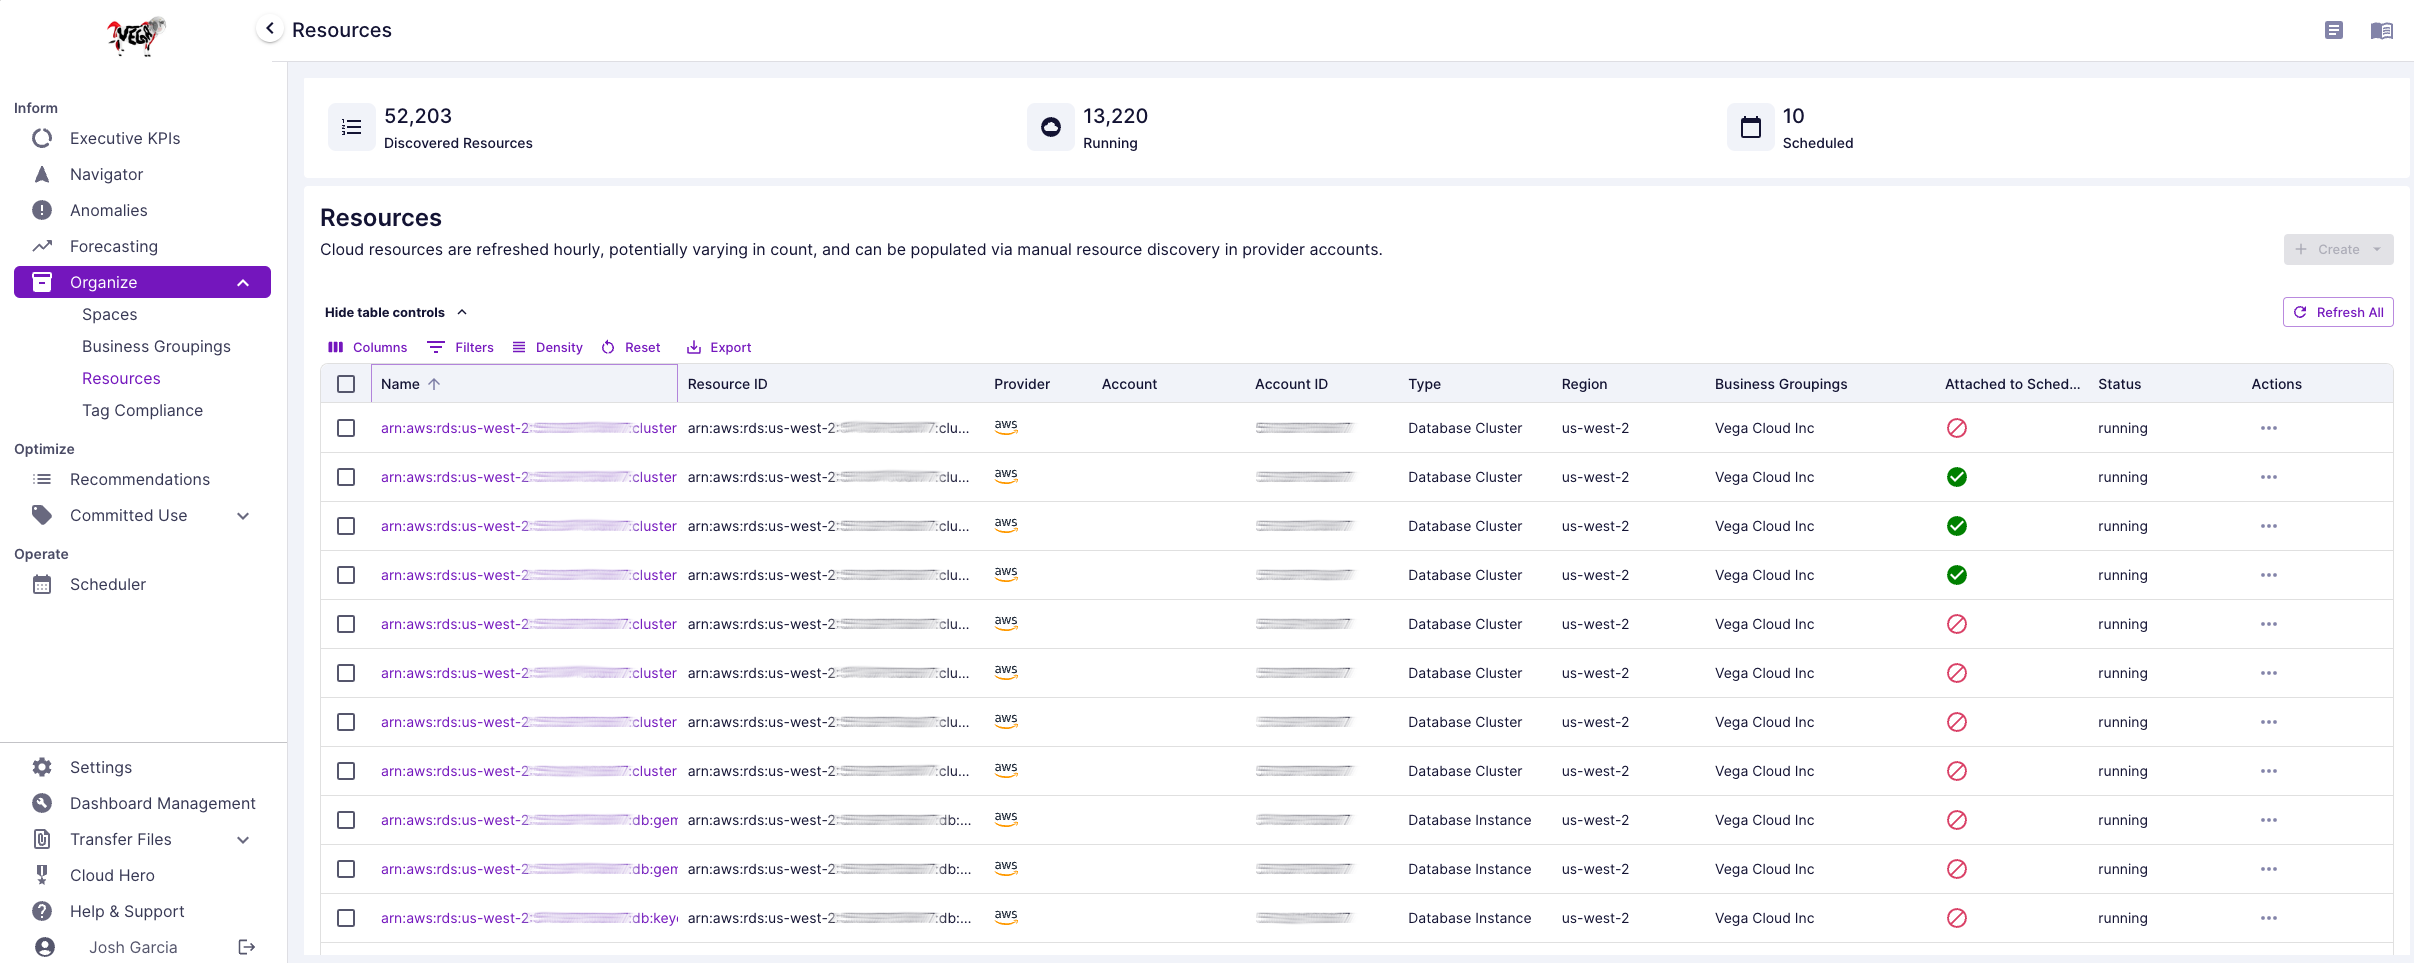Click the Transfer Files document icon
This screenshot has width=2414, height=963.
tap(42, 839)
